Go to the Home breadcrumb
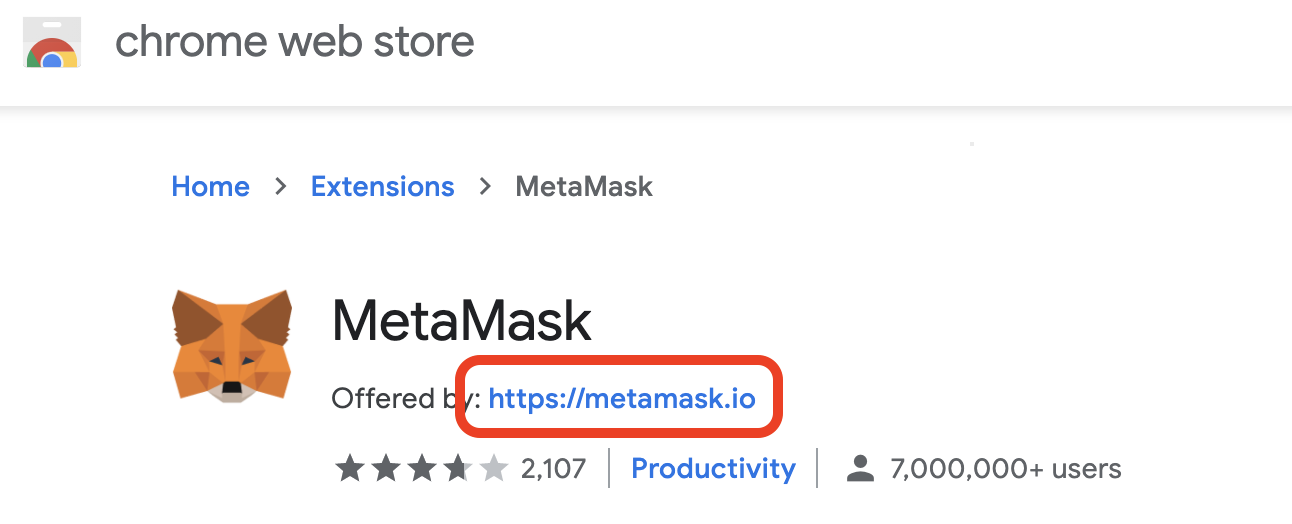 tap(211, 187)
